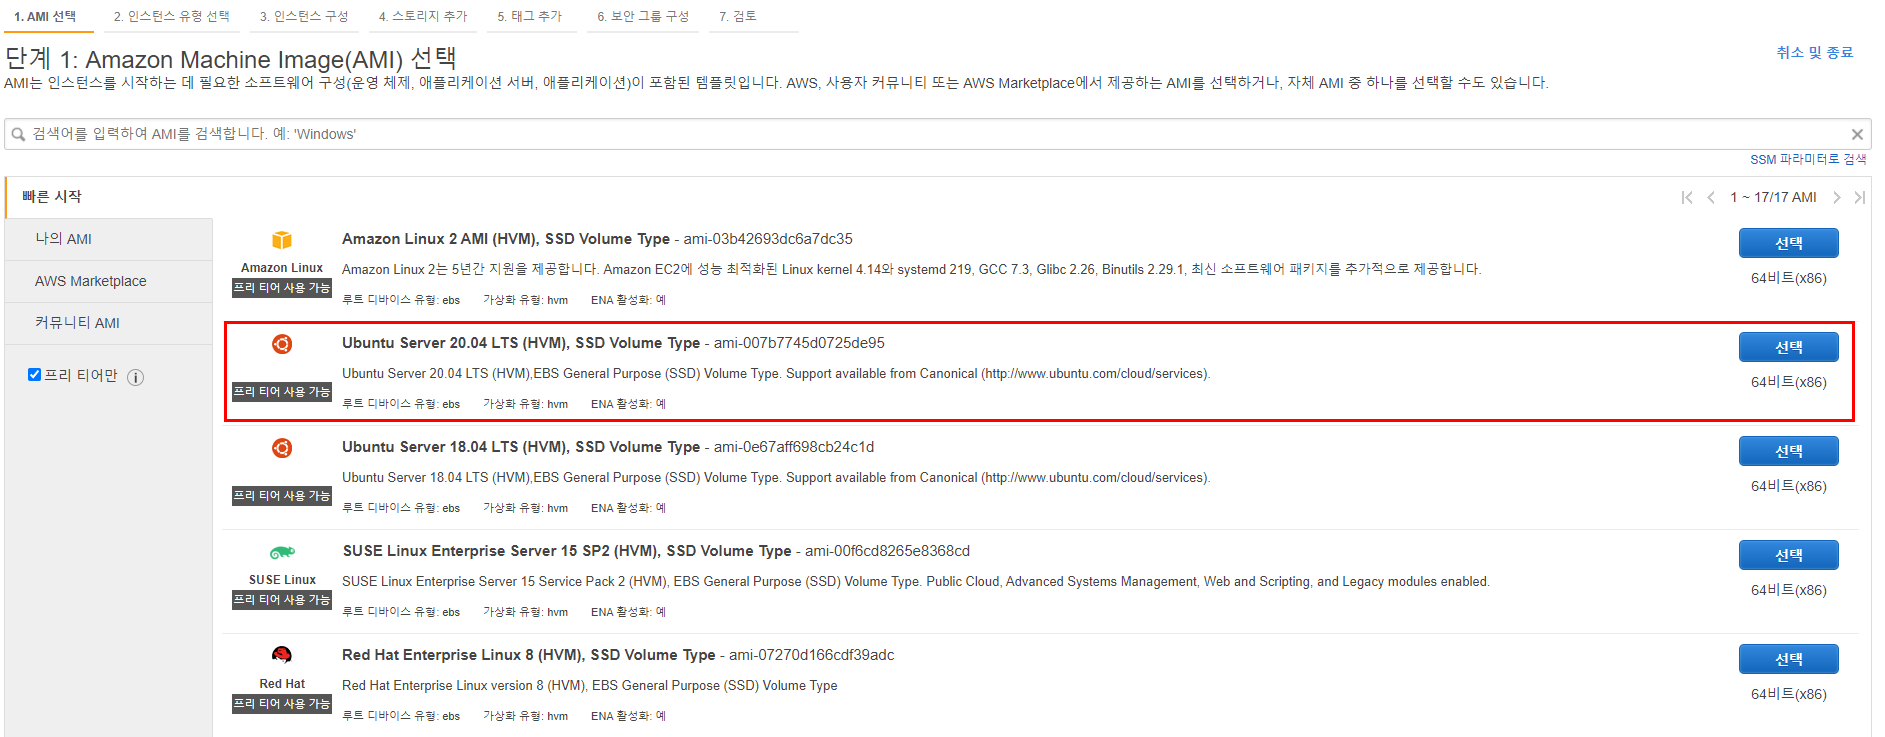The width and height of the screenshot is (1885, 737).
Task: Click 선택 for Ubuntu Server 18.04 LTS
Action: point(1788,451)
